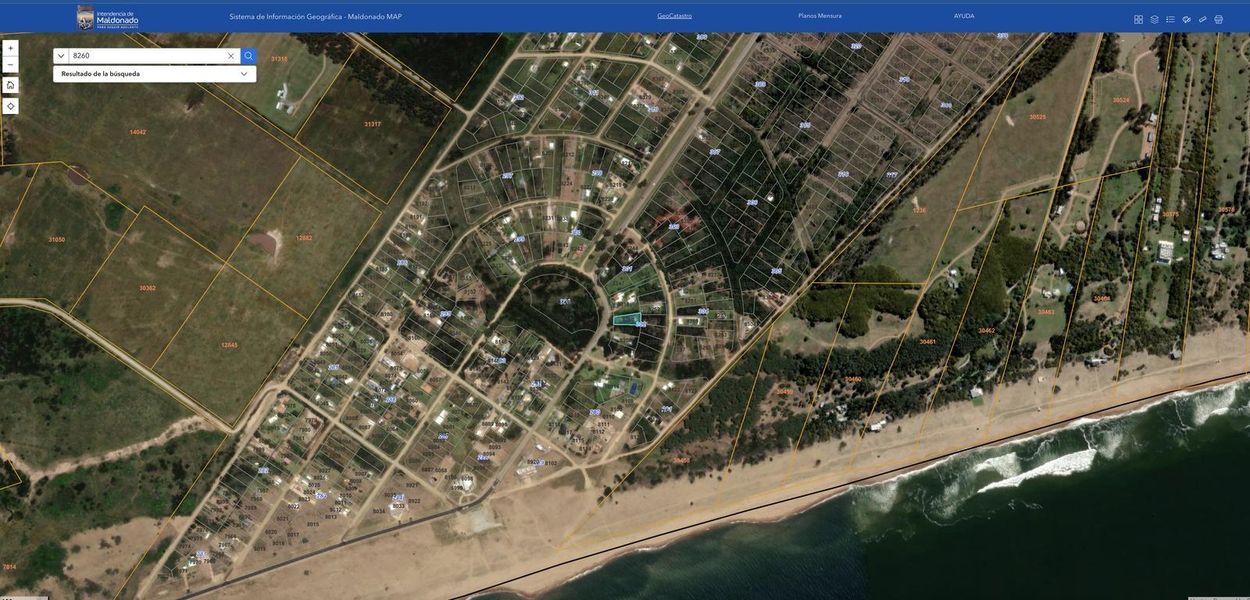Click parcel label 30524
Screen dimensions: 1250x600
1121,100
